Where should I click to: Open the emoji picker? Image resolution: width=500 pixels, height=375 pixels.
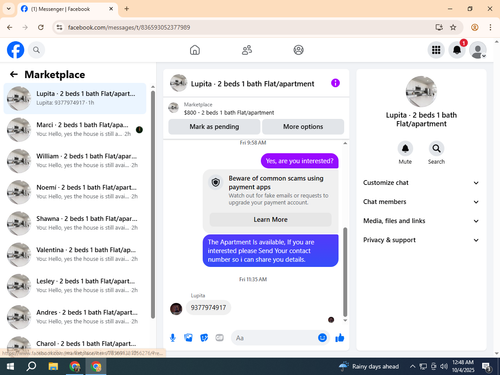click(322, 338)
